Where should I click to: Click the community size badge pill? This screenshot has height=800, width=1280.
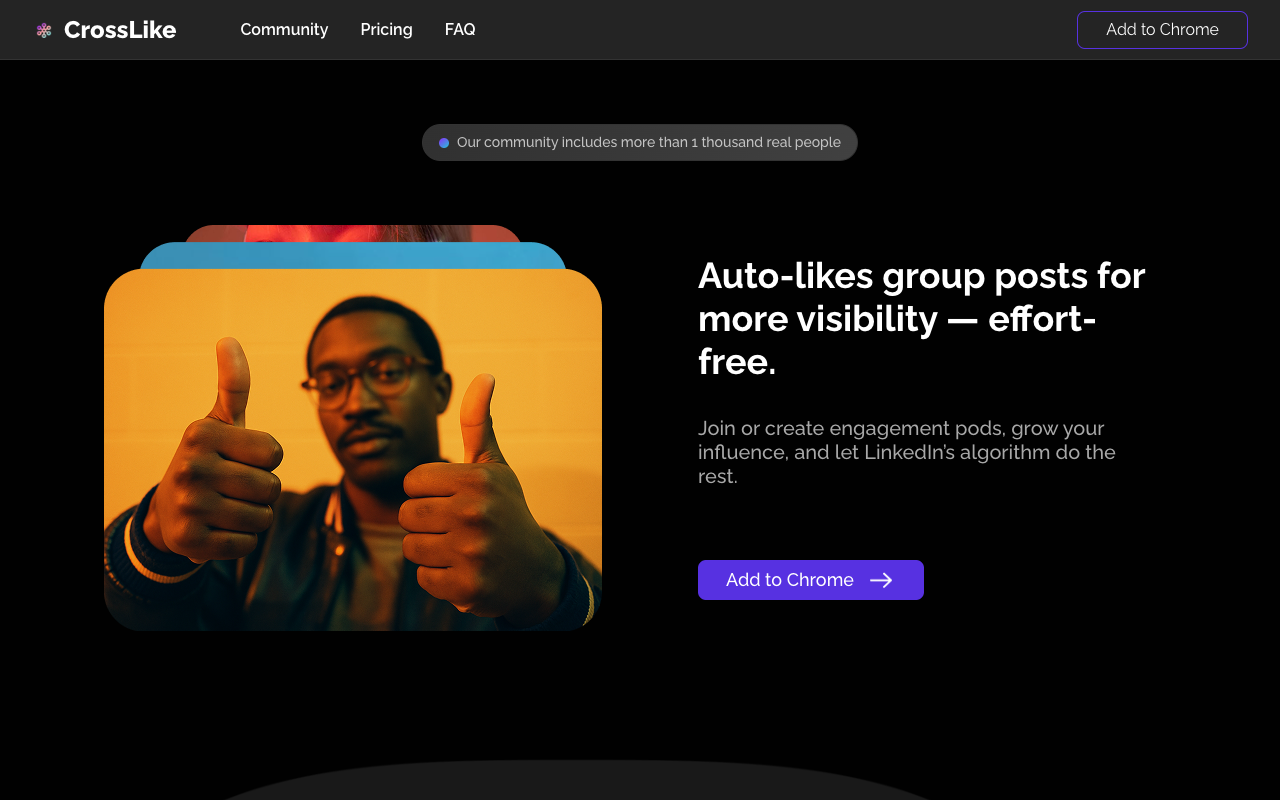(640, 142)
